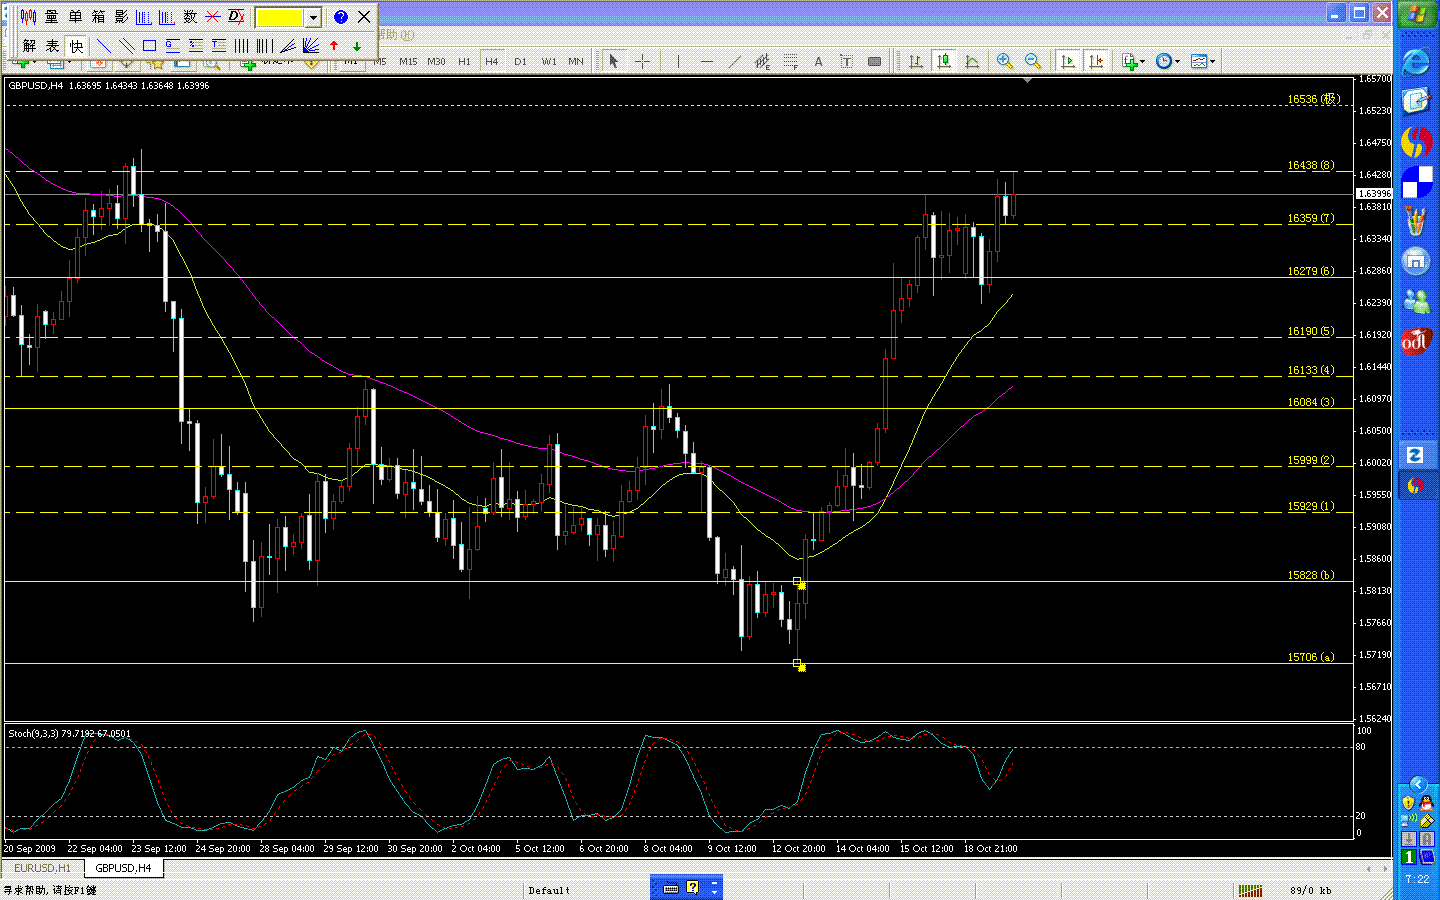Click the 影 button in the floating toolbar
The height and width of the screenshot is (900, 1440).
pos(121,17)
